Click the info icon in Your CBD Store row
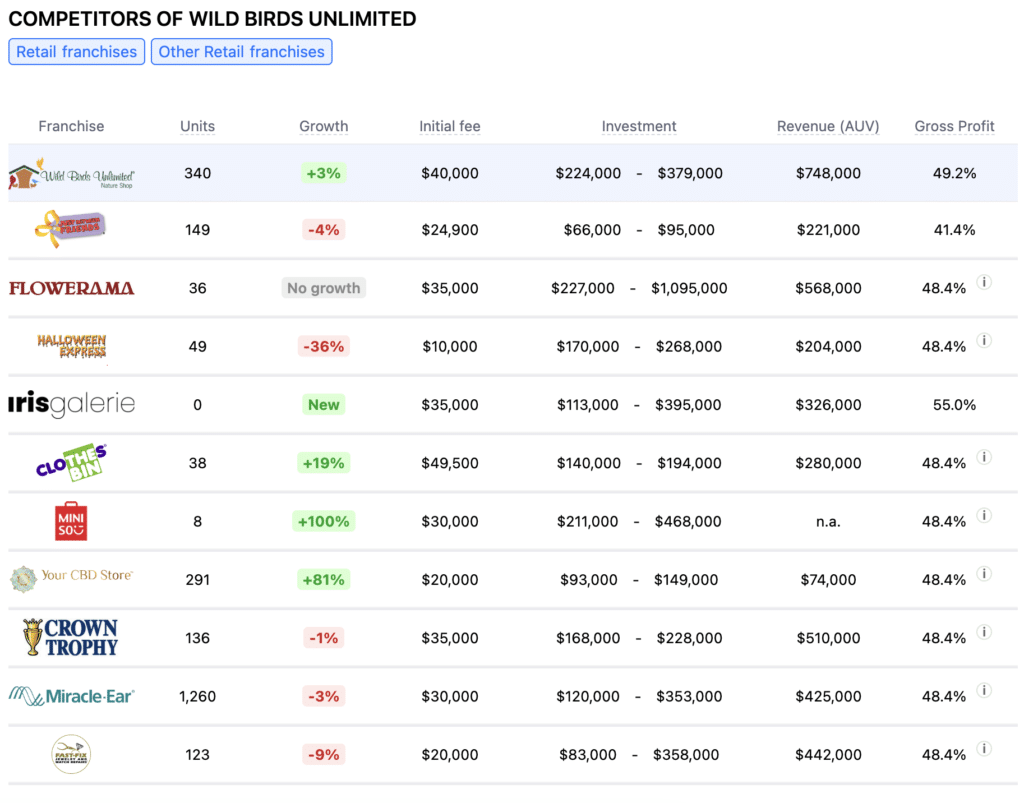Viewport: 1024px width, 803px height. click(x=984, y=573)
